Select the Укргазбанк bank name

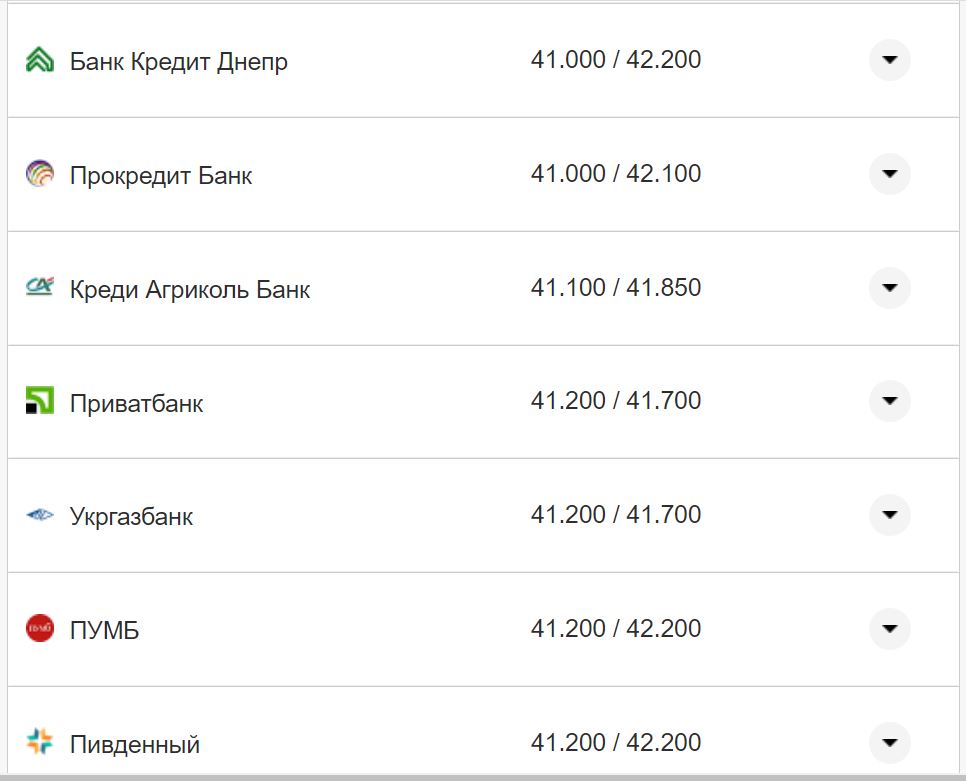[131, 517]
